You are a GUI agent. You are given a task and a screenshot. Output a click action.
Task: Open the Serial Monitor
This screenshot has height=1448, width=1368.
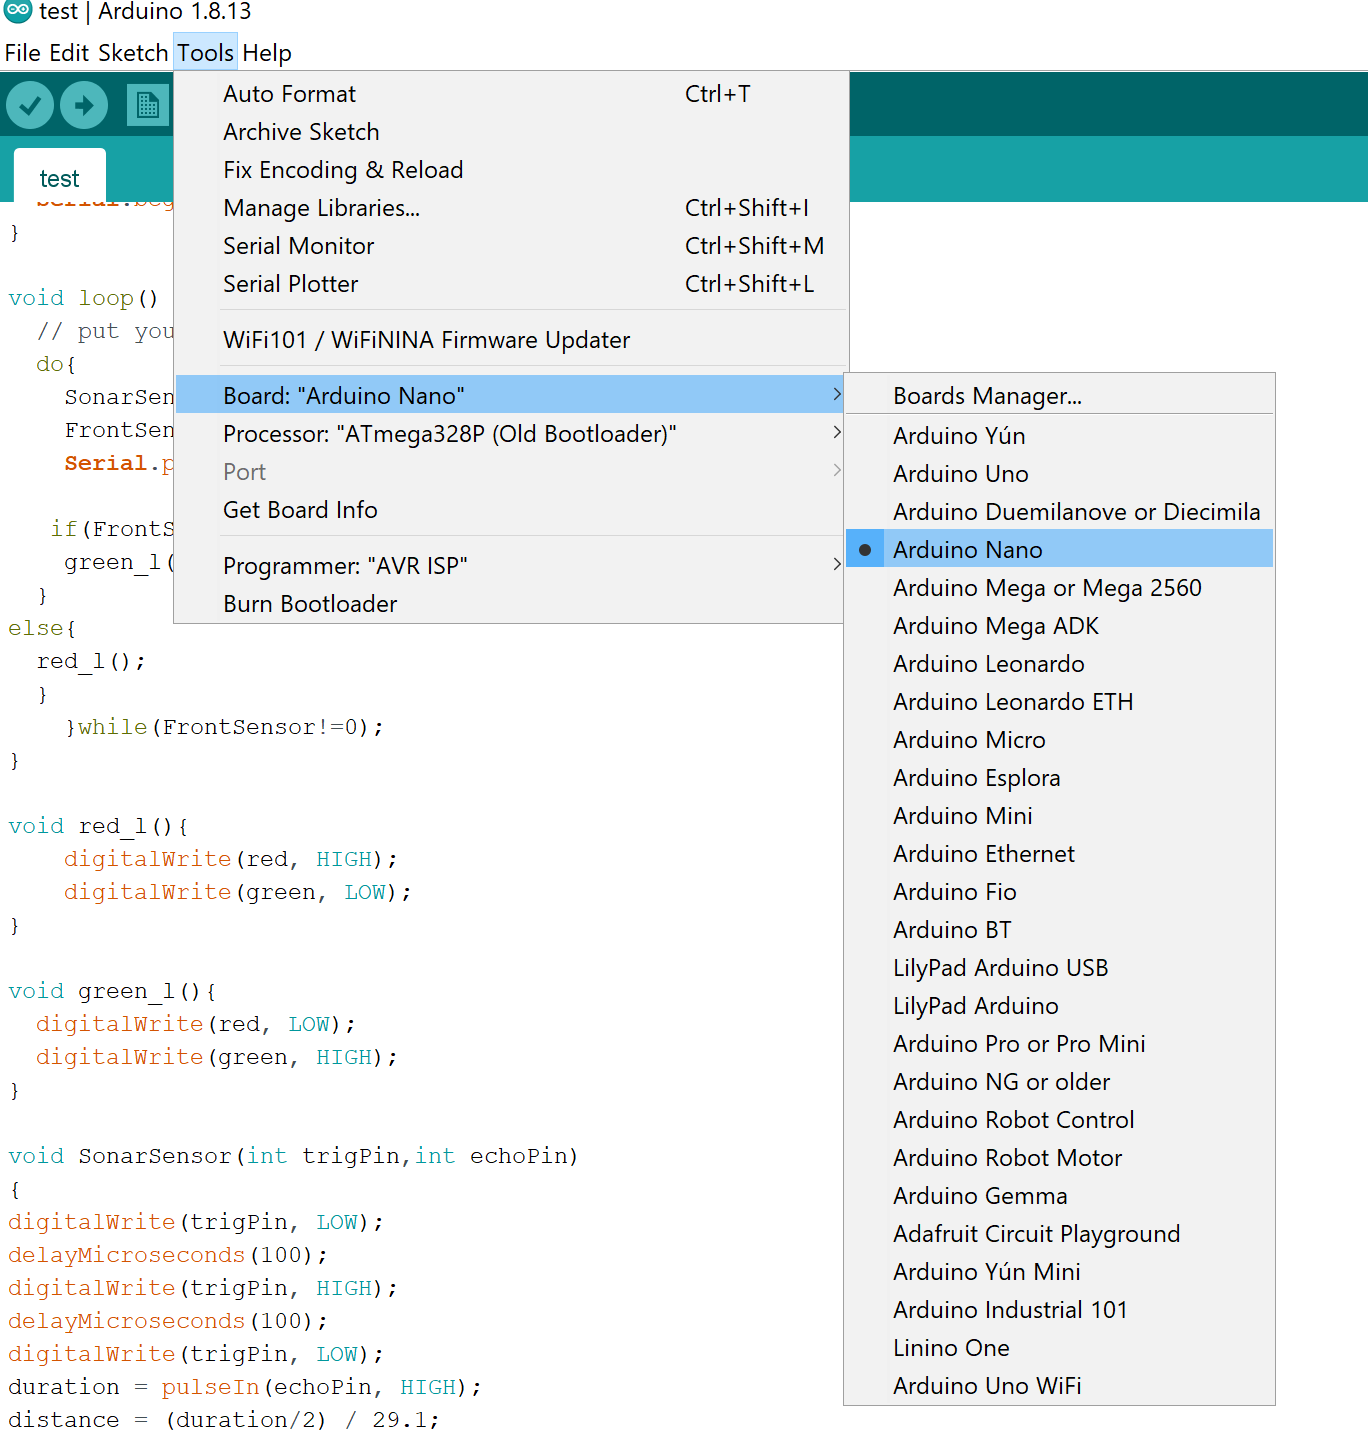coord(510,246)
